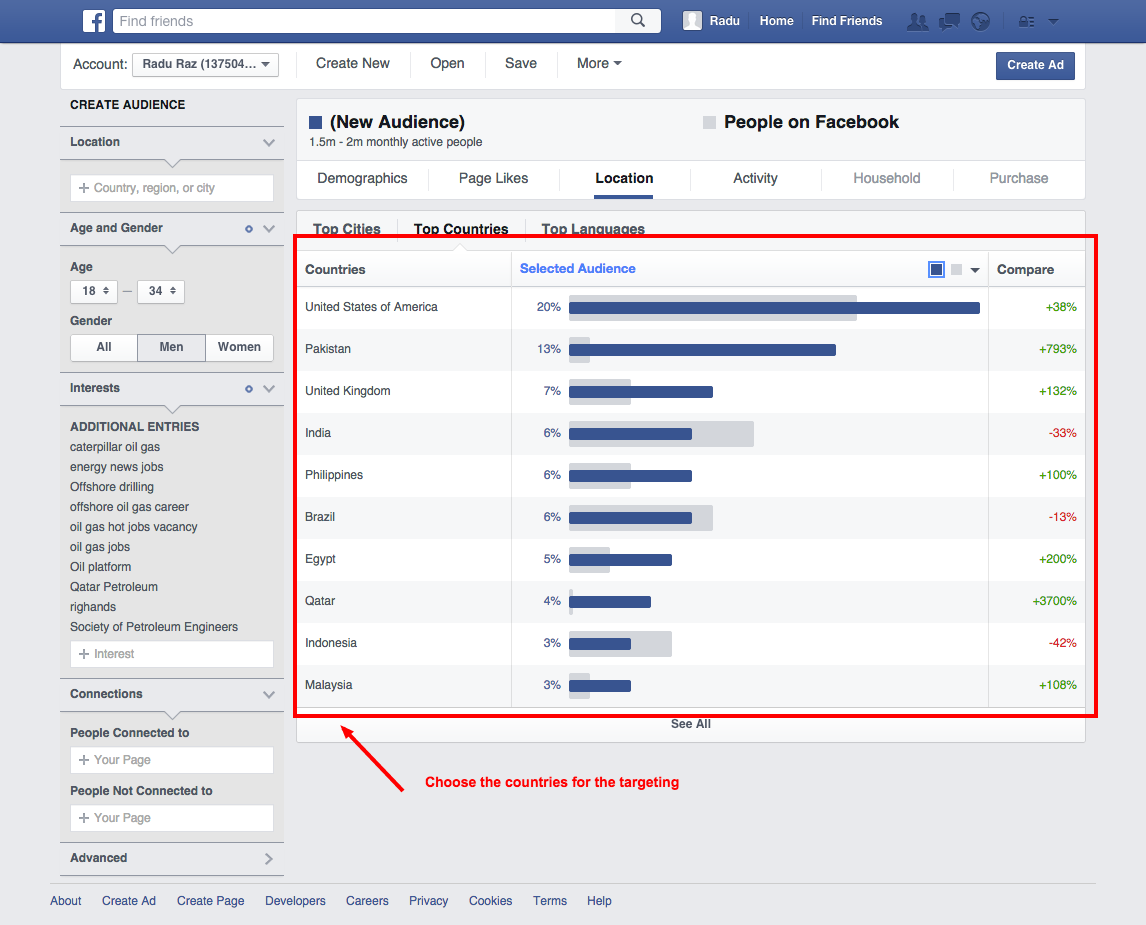Click Open in toolbar
The height and width of the screenshot is (925, 1146).
[x=447, y=64]
